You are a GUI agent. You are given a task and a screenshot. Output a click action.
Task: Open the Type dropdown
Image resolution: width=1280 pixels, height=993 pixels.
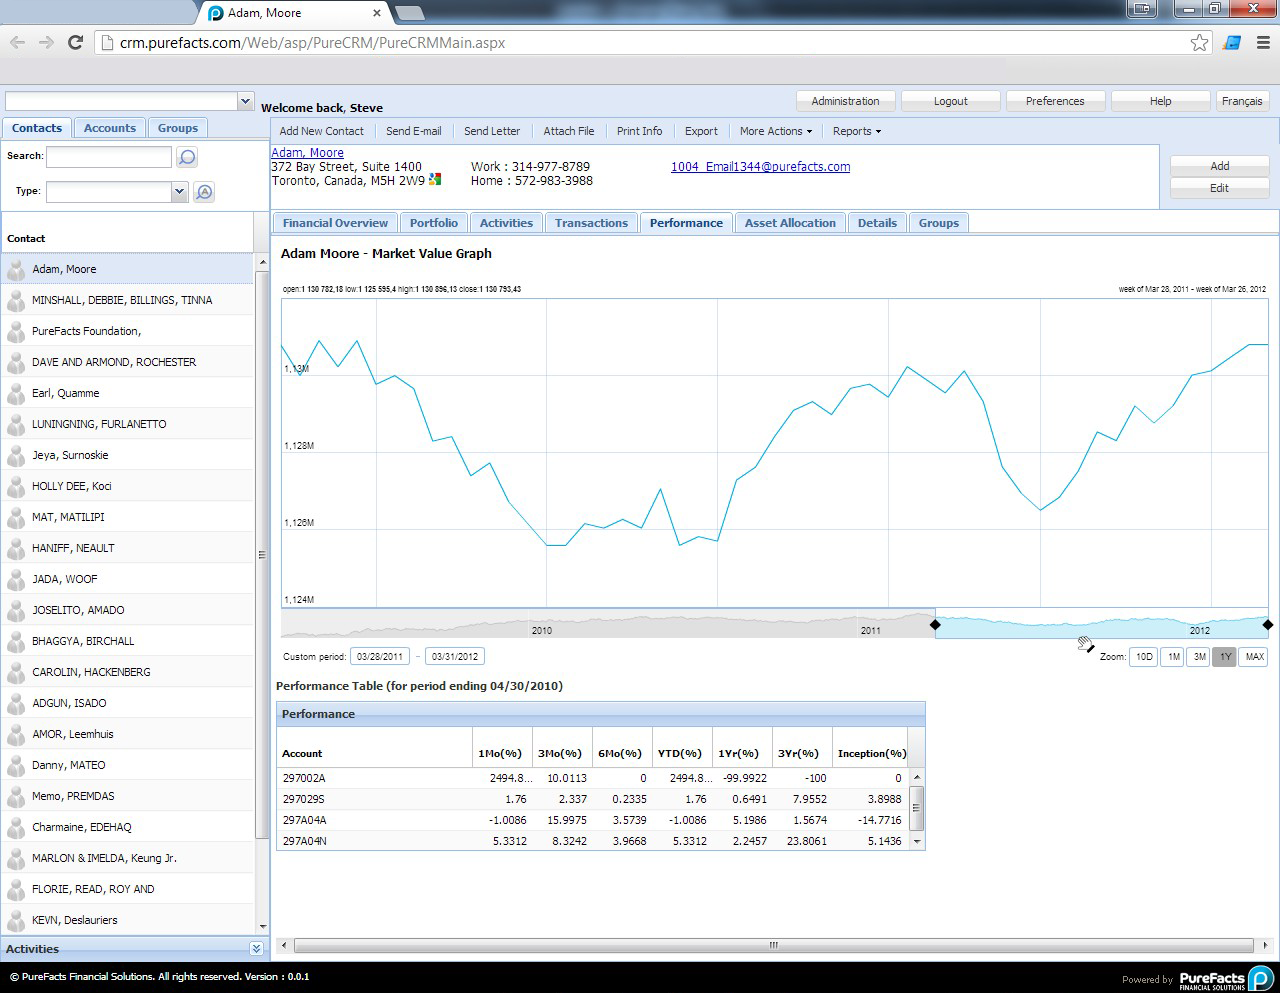[179, 192]
